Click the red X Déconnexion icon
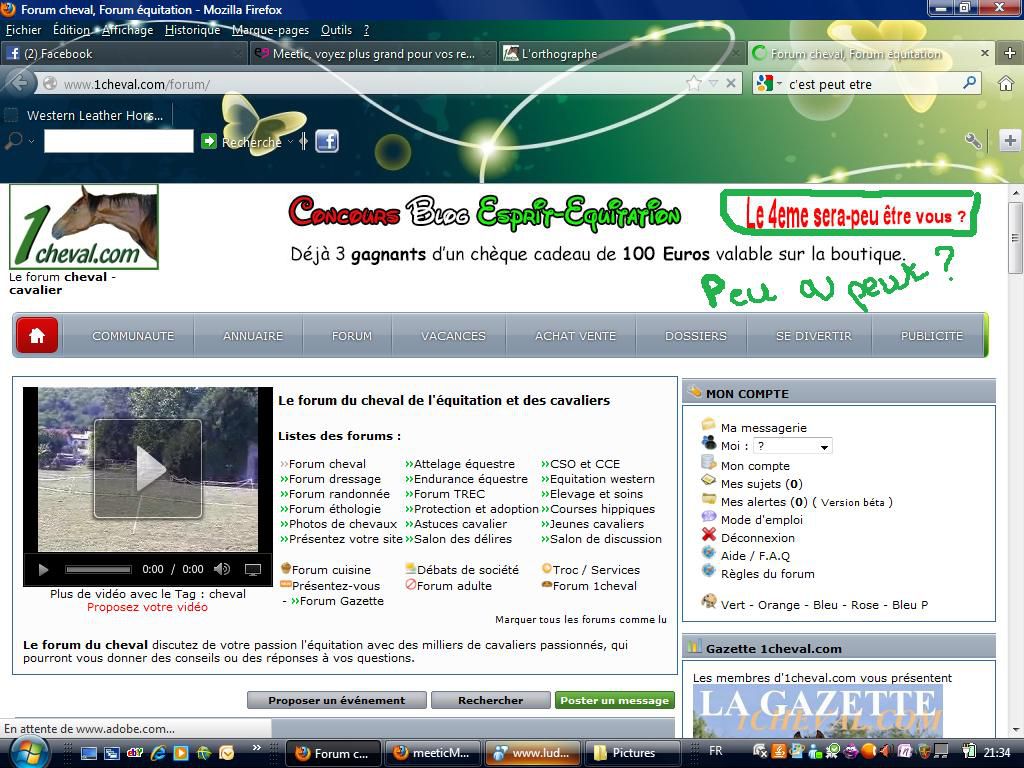Image resolution: width=1024 pixels, height=768 pixels. [x=709, y=535]
